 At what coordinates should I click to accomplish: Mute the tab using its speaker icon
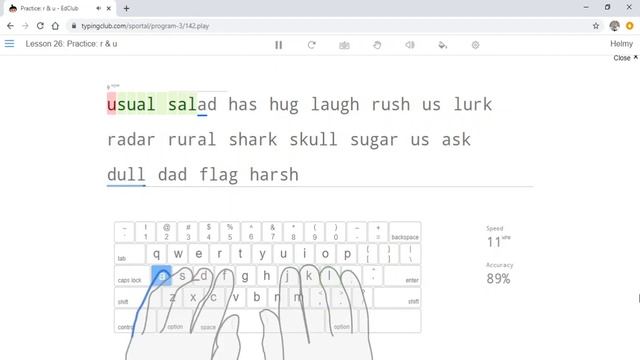pos(98,8)
